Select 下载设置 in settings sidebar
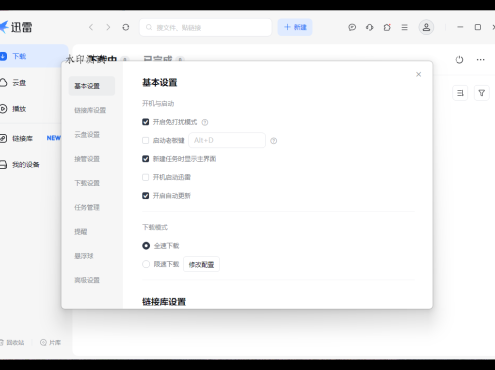 (x=87, y=183)
